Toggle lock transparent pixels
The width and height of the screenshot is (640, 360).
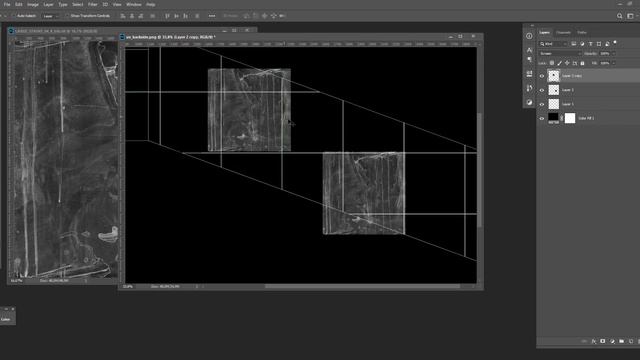click(x=552, y=63)
